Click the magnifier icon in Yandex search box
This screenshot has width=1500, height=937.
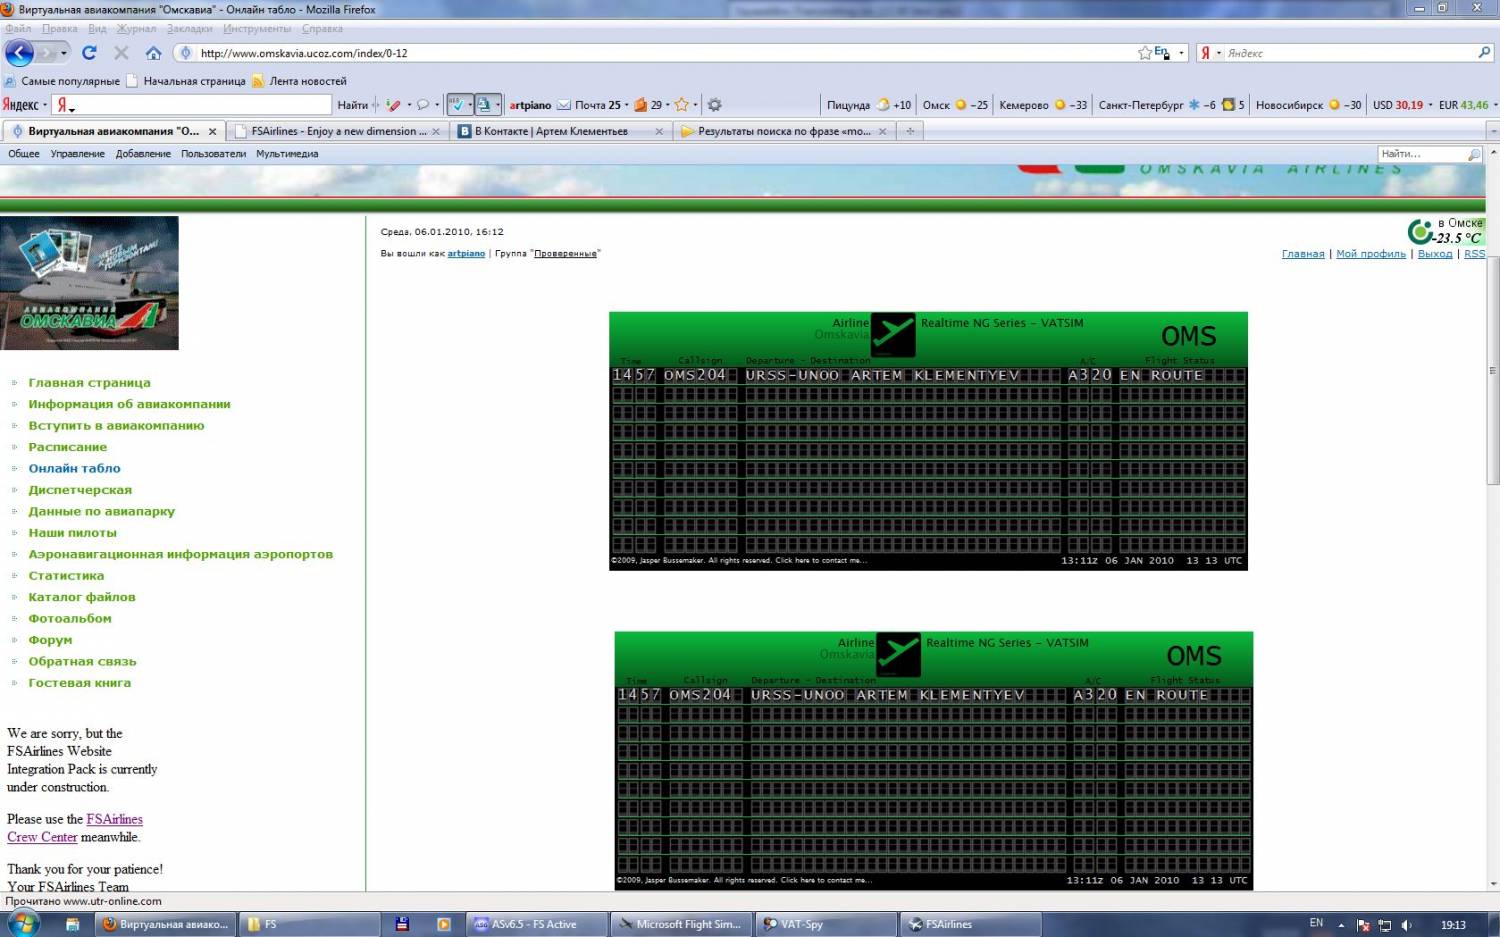click(1484, 53)
